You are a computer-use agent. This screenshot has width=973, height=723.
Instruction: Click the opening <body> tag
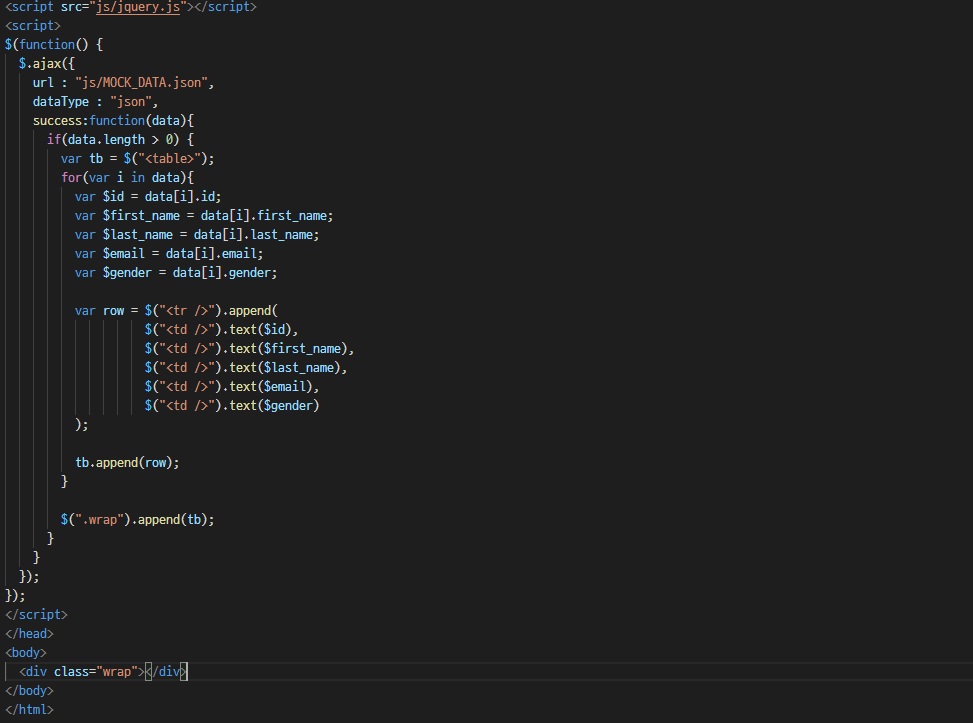pyautogui.click(x=26, y=653)
